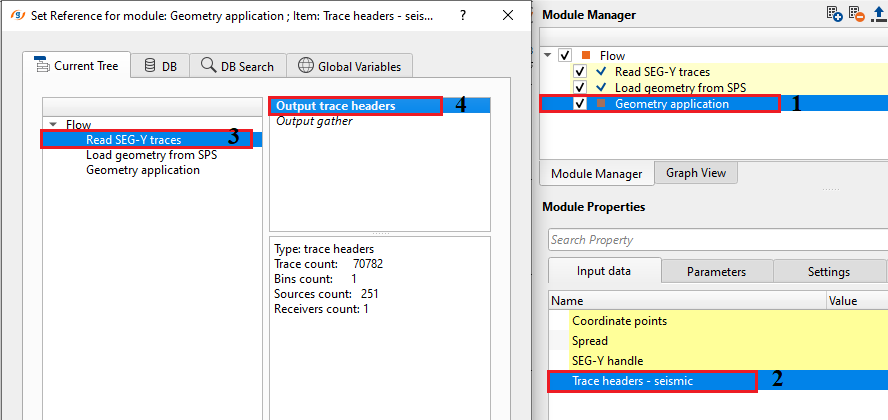Toggle the Flow checkbox in Module Manager
This screenshot has width=888, height=420.
pos(565,56)
